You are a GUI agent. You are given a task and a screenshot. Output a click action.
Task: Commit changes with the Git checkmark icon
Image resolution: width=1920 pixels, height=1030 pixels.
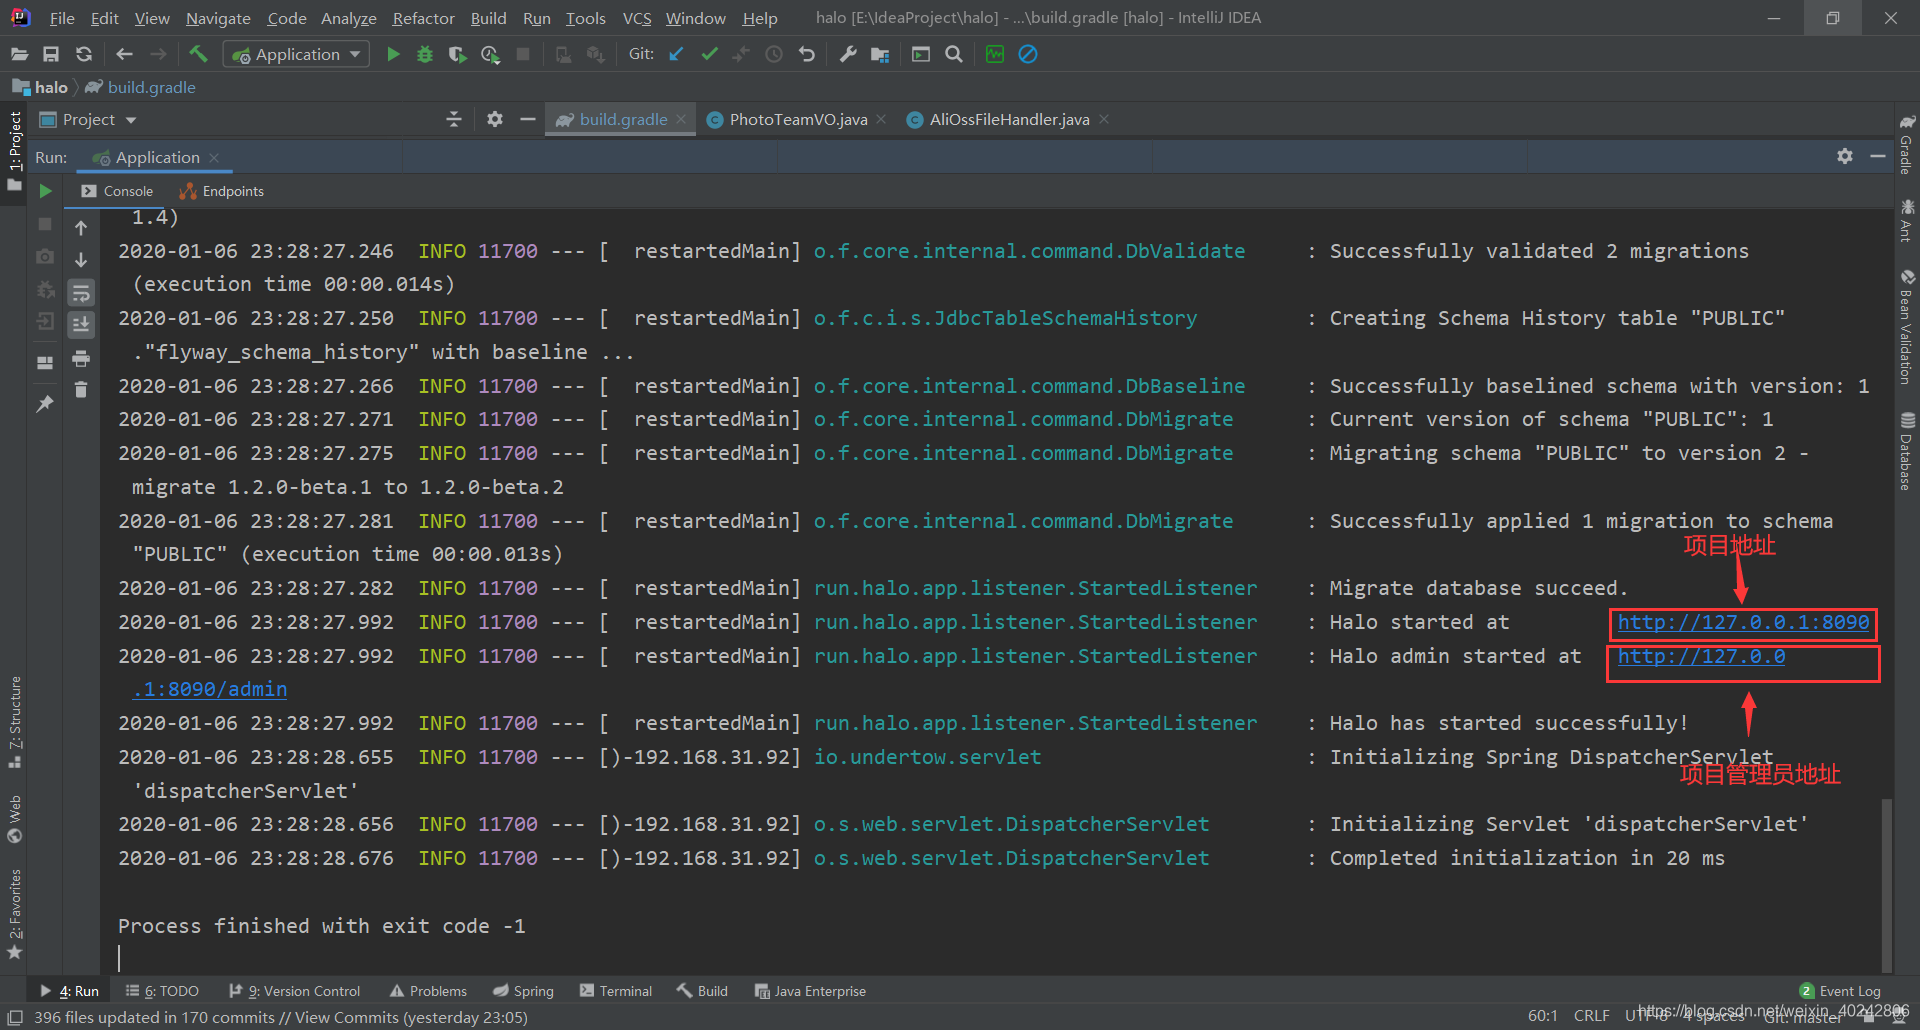tap(709, 54)
